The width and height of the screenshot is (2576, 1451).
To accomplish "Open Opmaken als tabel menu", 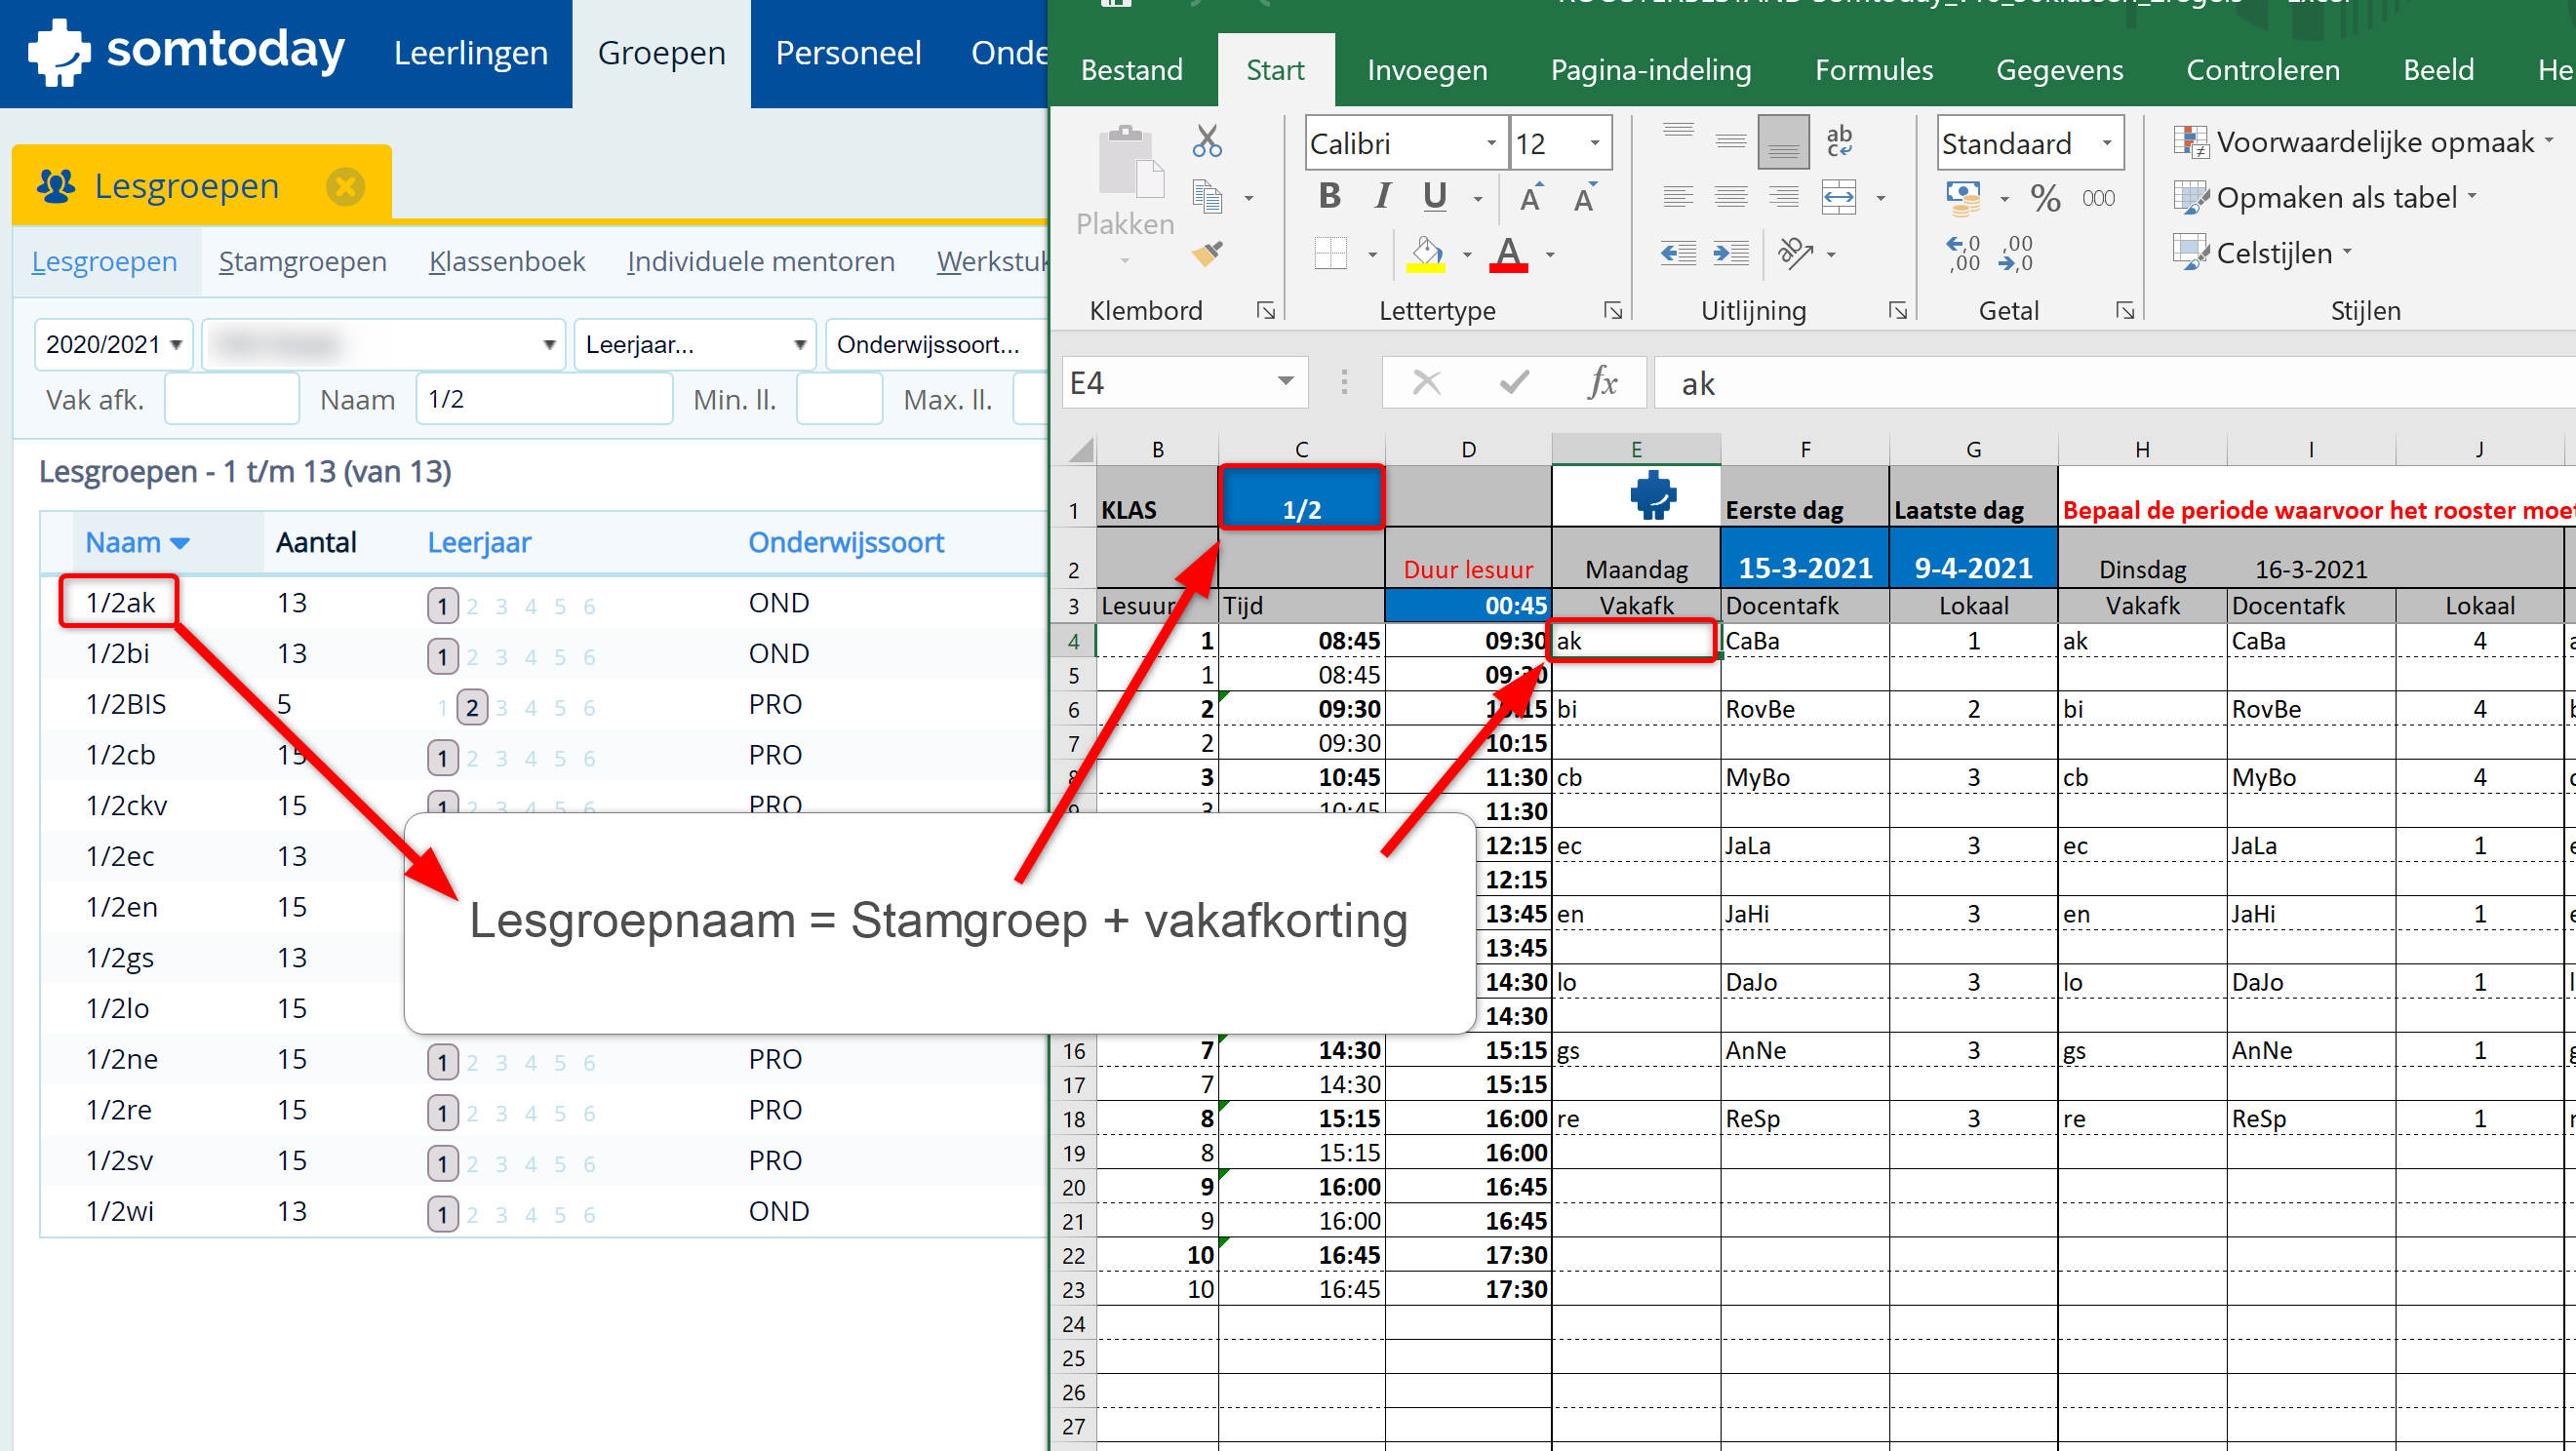I will coord(2325,197).
